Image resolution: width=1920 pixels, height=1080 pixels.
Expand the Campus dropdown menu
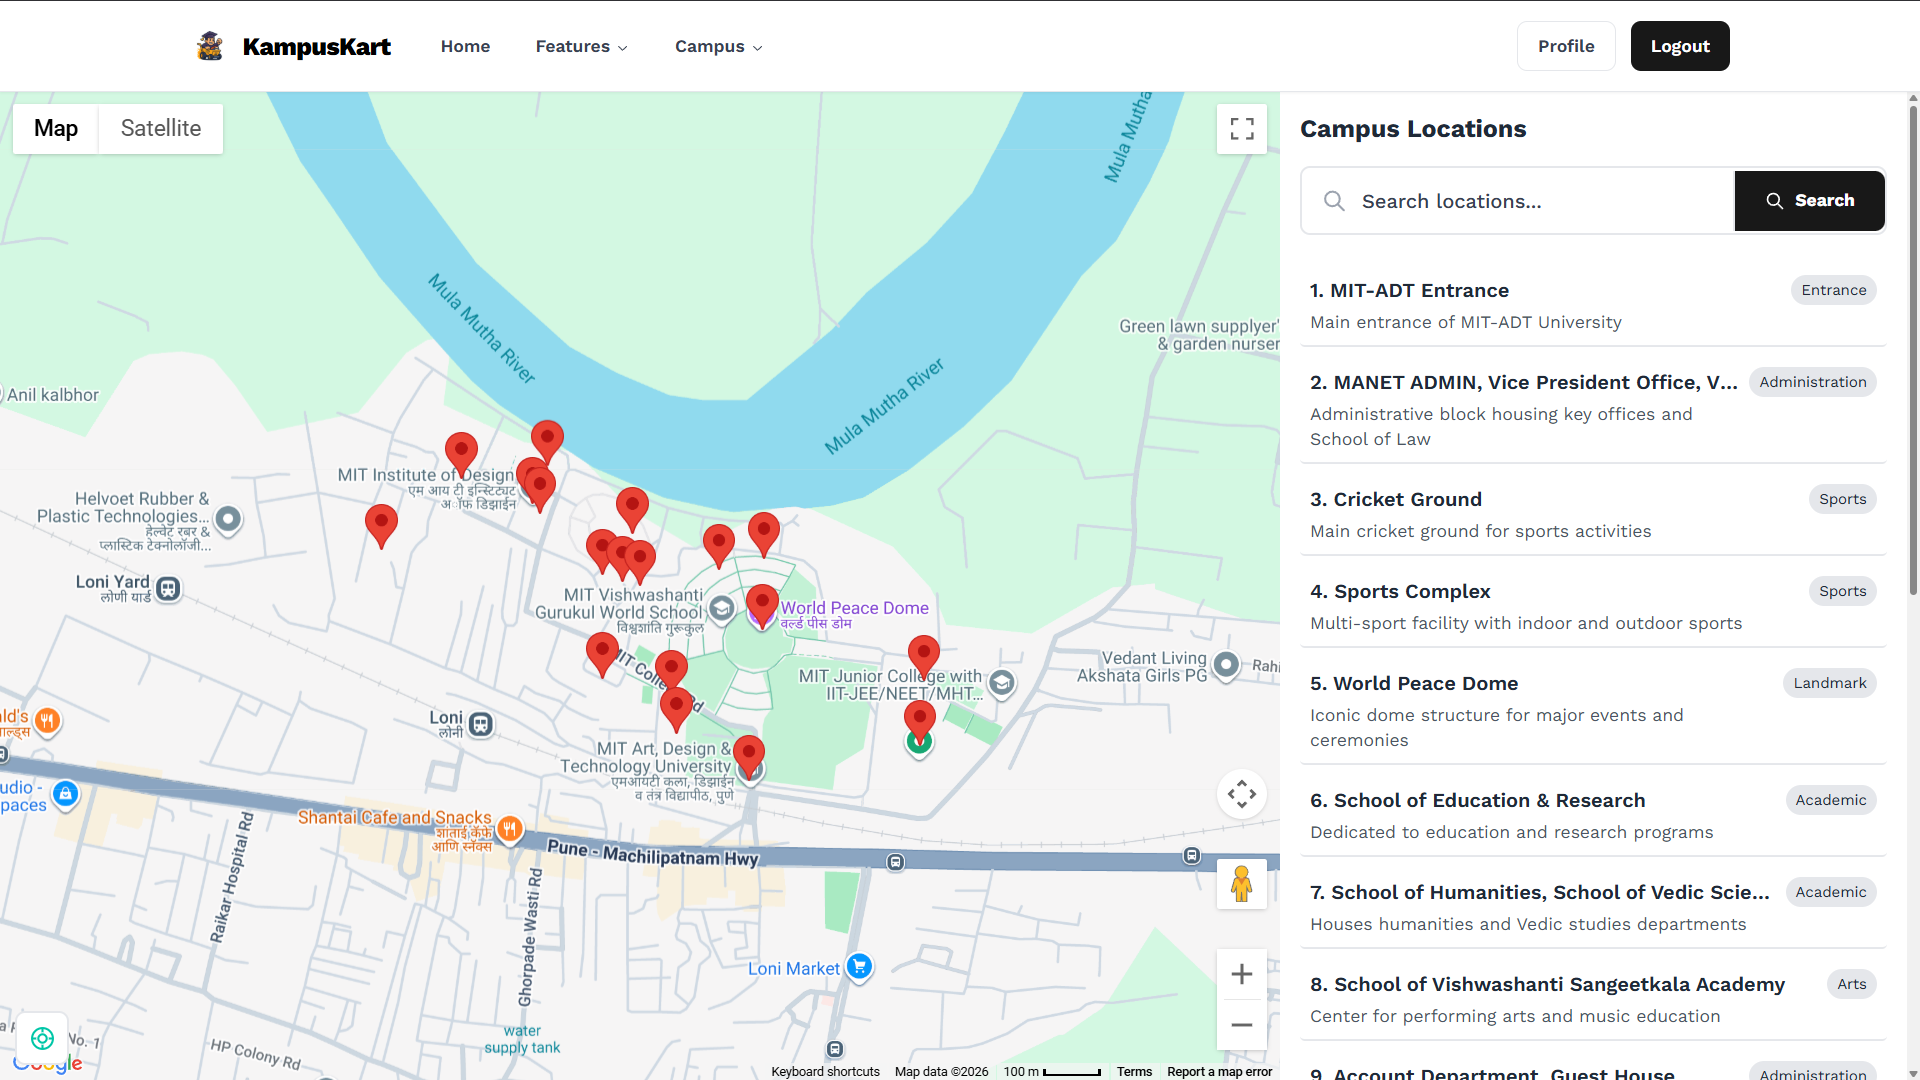tap(719, 46)
